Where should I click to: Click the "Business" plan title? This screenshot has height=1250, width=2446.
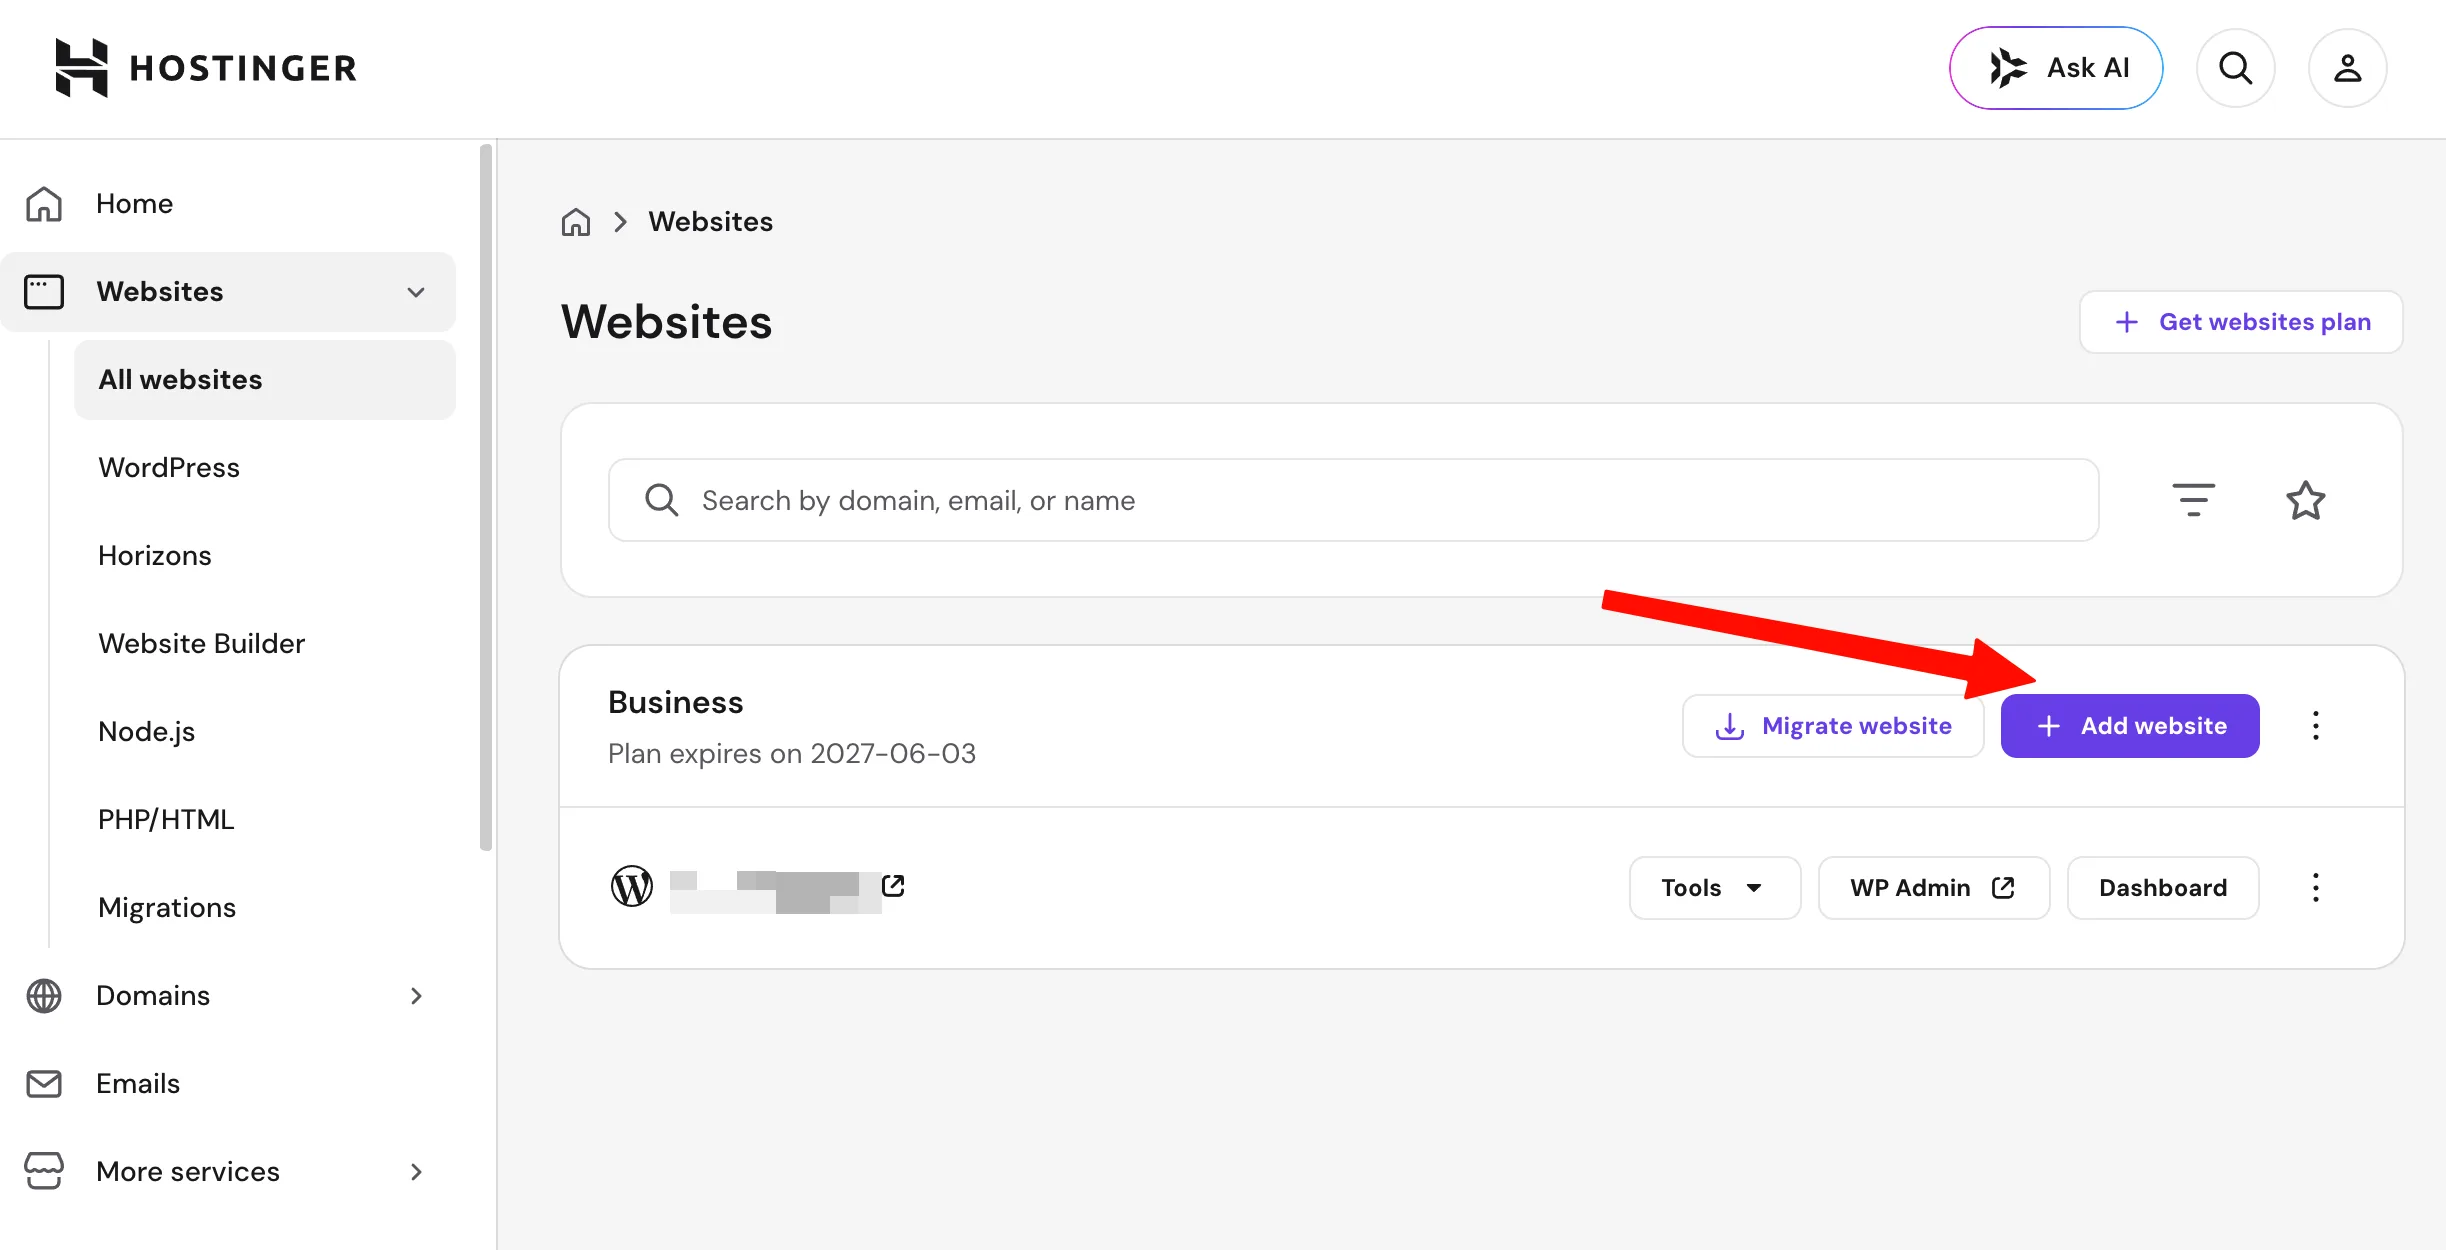coord(676,703)
